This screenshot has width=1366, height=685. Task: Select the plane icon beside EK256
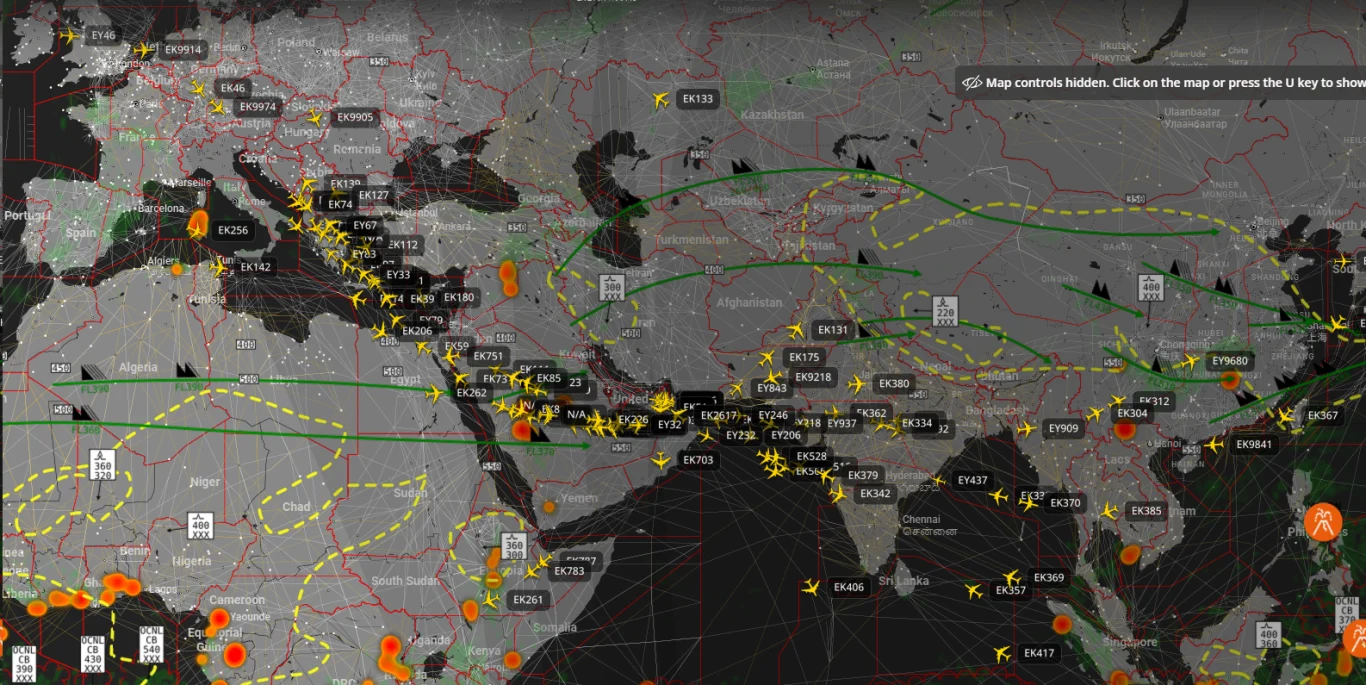click(197, 230)
